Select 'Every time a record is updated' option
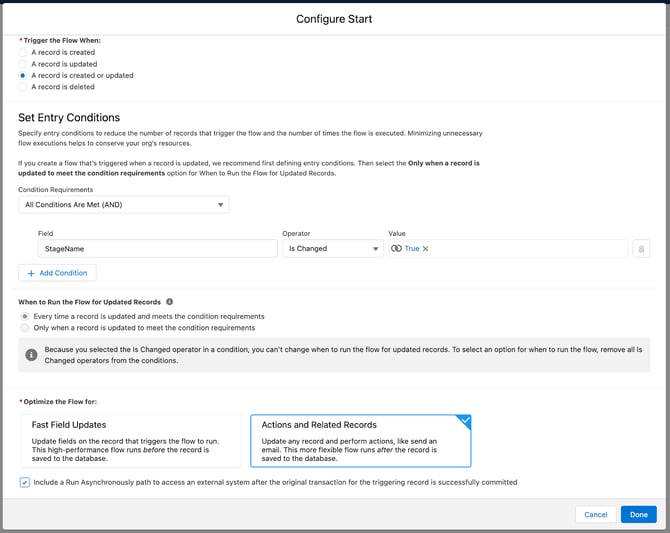The width and height of the screenshot is (670, 533). (25, 316)
